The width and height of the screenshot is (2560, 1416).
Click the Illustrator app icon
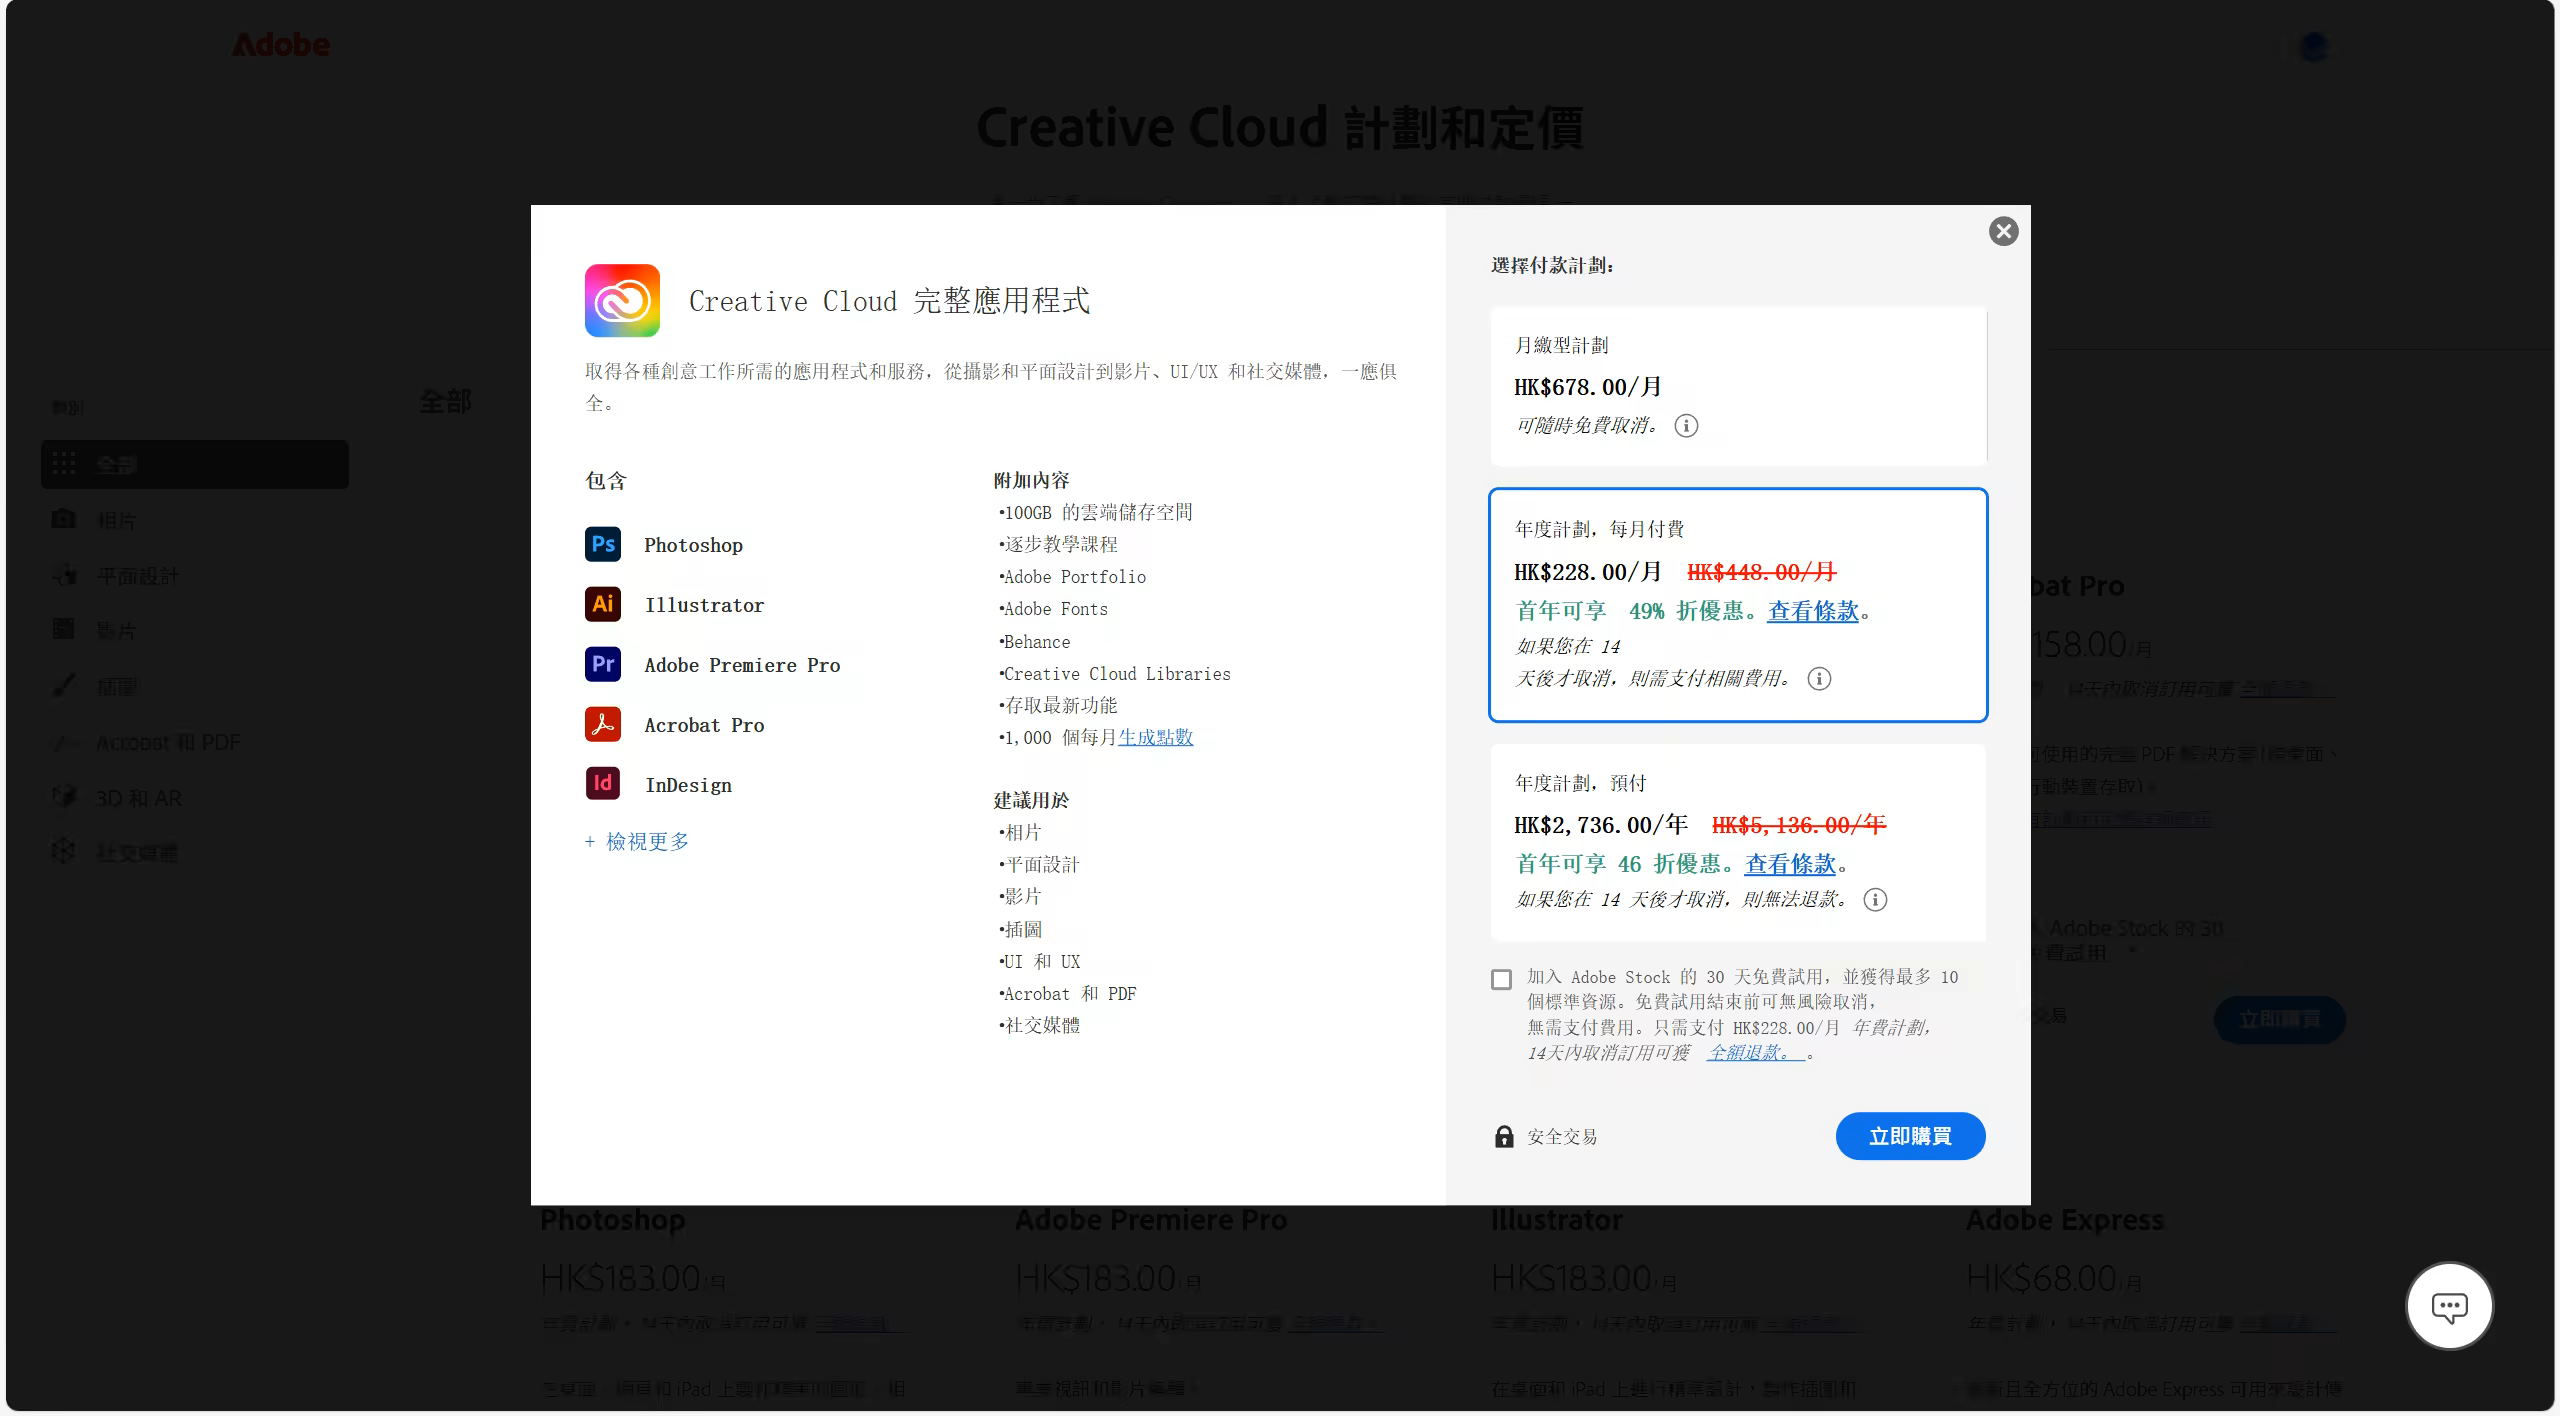(x=603, y=604)
